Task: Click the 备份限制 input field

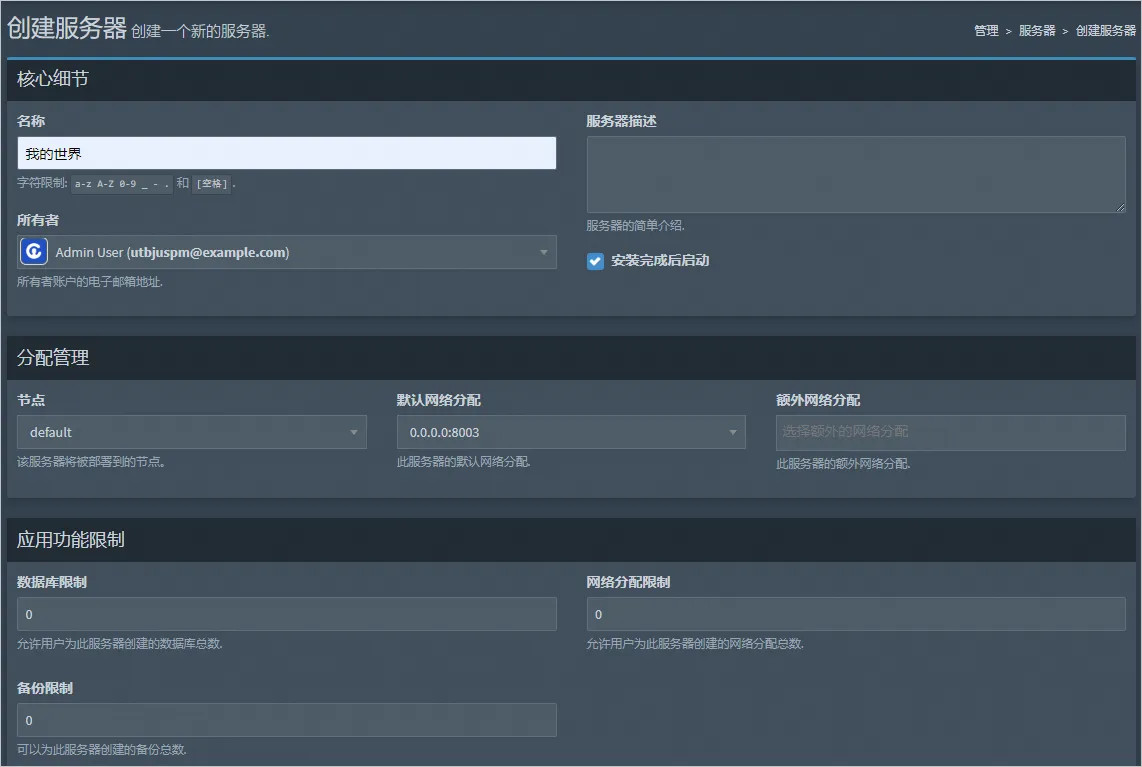Action: (x=286, y=720)
